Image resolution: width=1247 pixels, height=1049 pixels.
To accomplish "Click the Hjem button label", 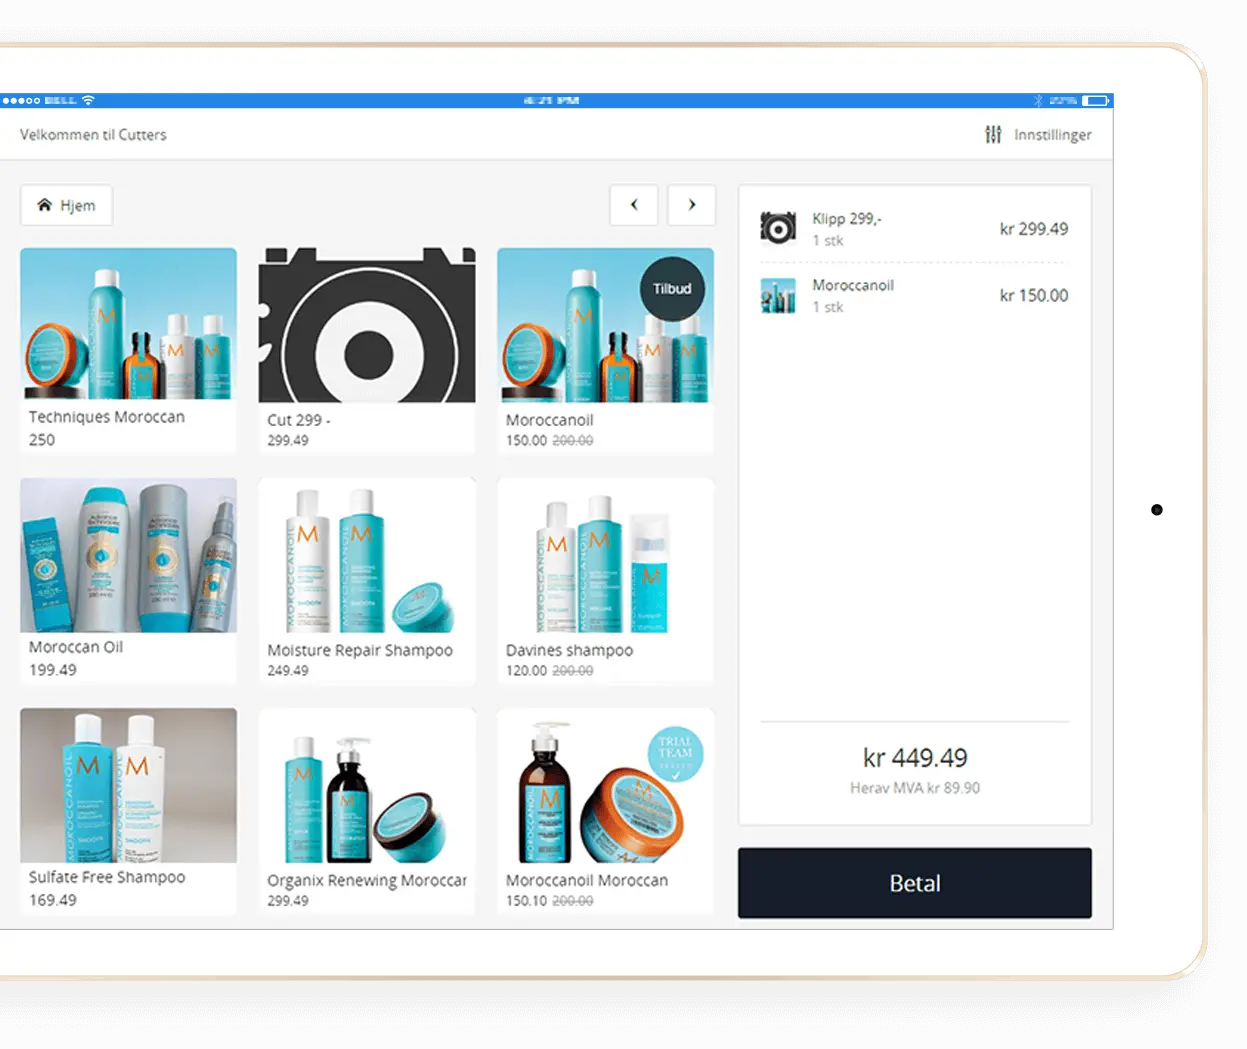I will coord(78,206).
